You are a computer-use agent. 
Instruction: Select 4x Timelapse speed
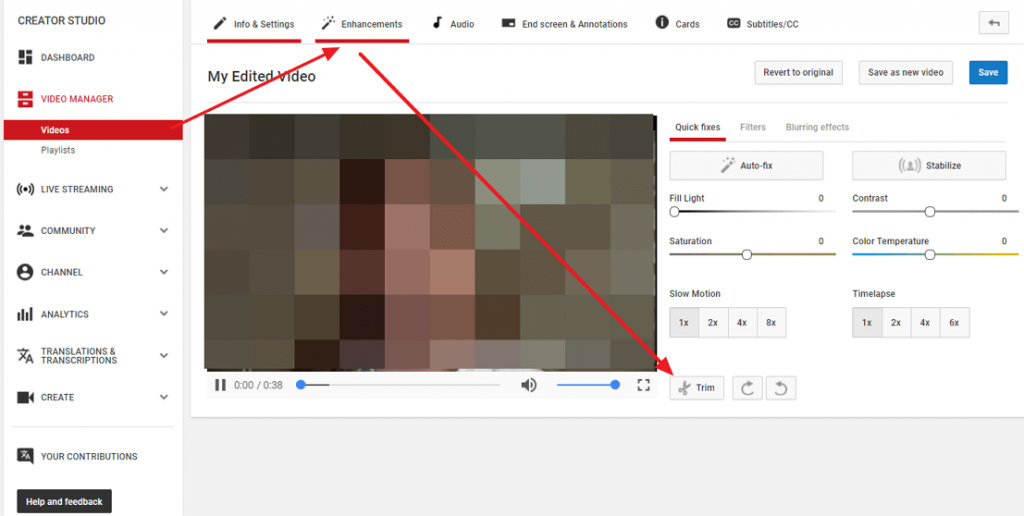point(925,323)
